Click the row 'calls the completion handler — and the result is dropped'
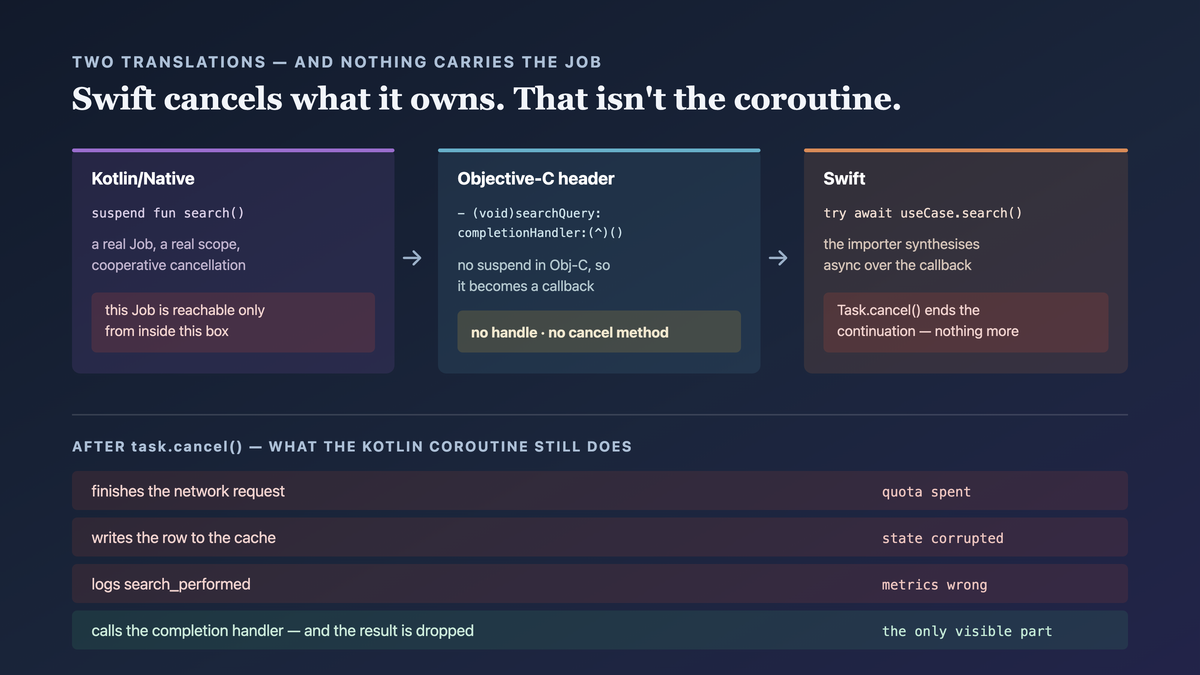 click(600, 630)
